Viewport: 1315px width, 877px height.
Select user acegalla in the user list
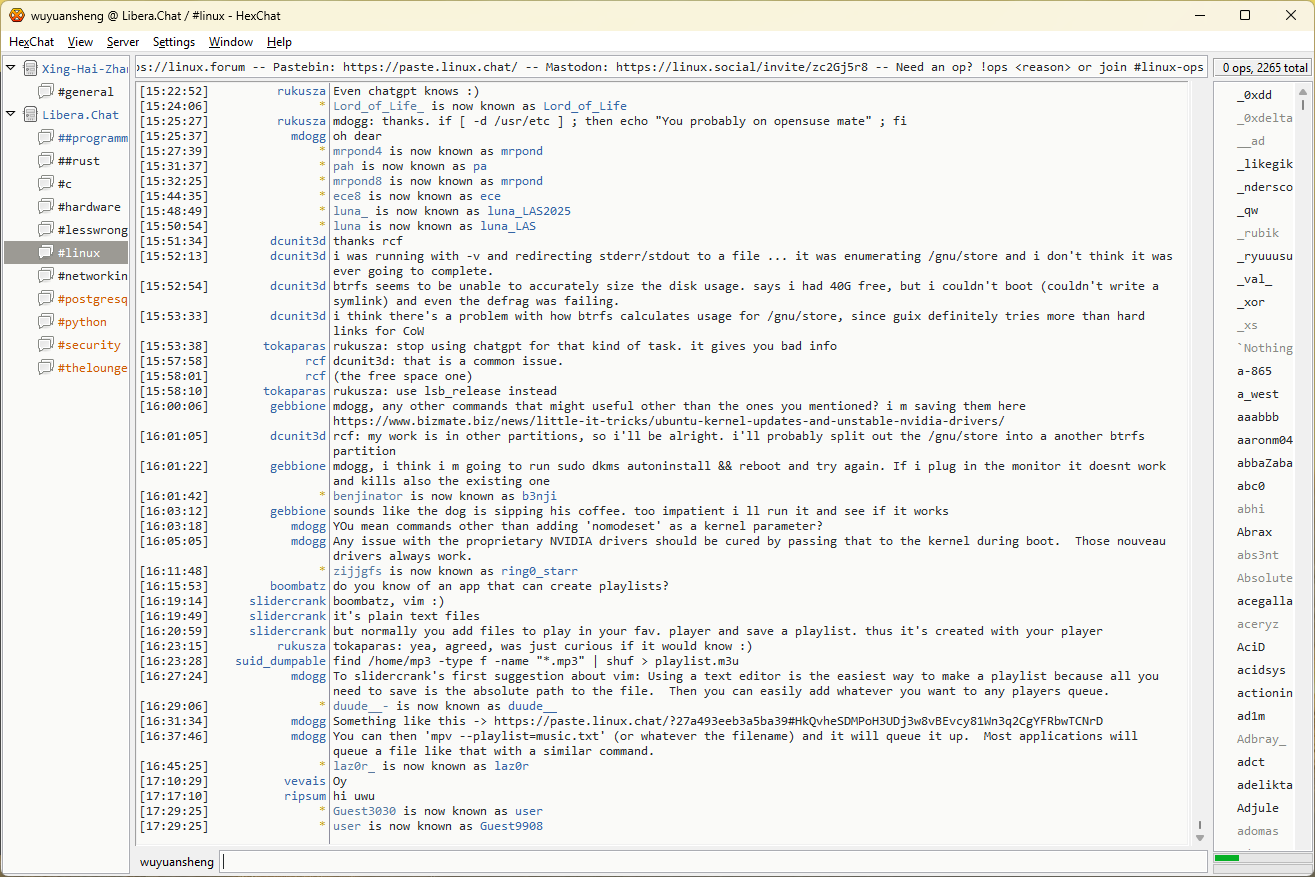click(1264, 601)
